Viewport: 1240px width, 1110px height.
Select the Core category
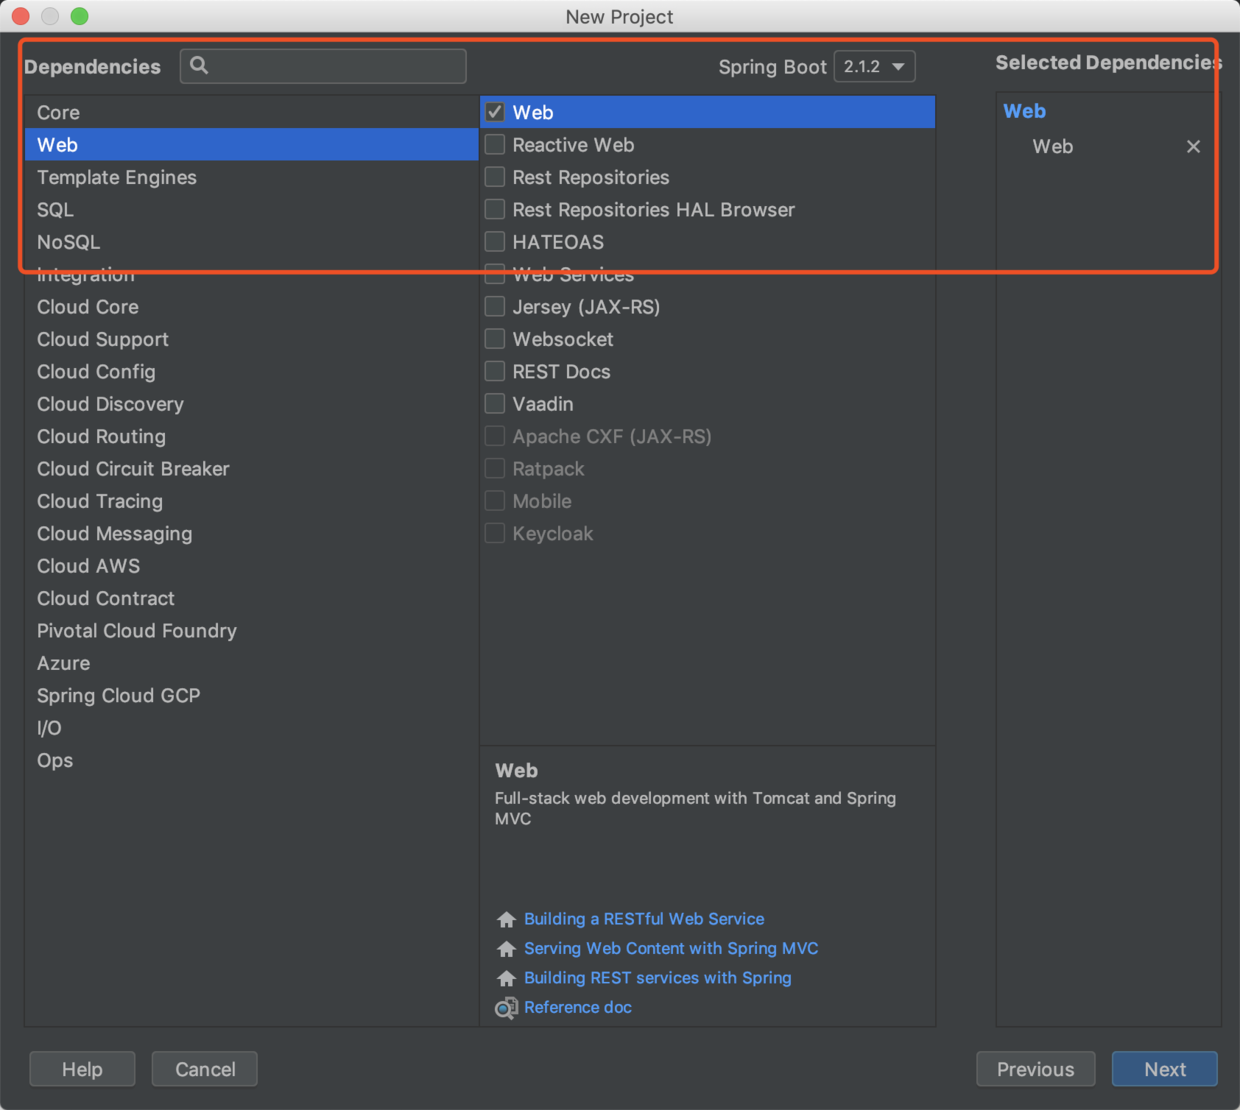click(x=252, y=112)
